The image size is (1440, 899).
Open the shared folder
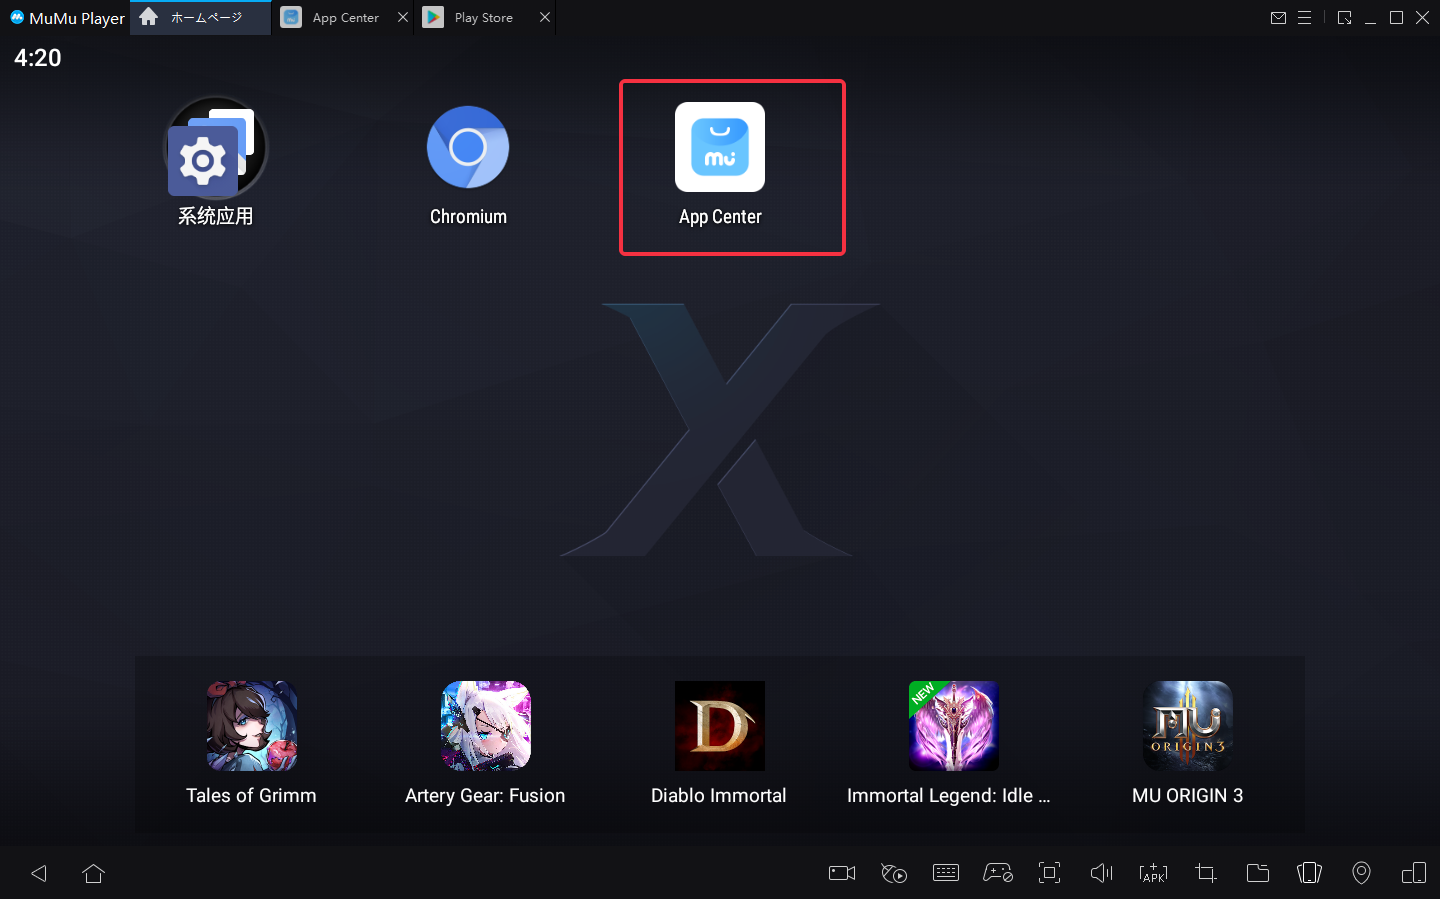point(1258,873)
